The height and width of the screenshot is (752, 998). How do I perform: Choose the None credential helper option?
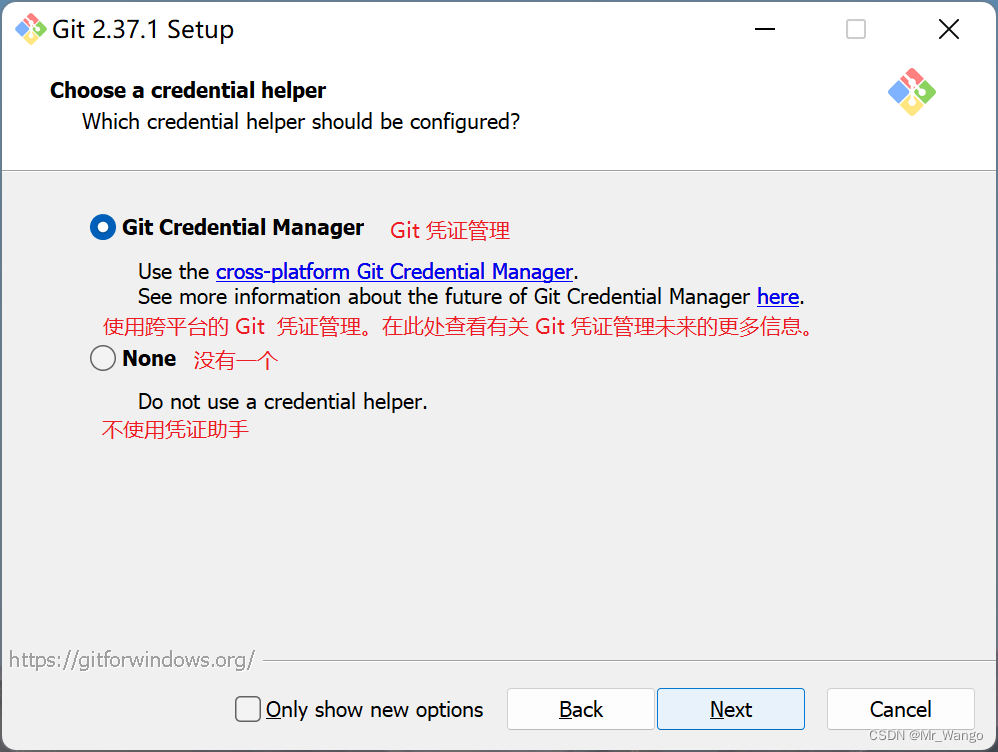point(102,358)
